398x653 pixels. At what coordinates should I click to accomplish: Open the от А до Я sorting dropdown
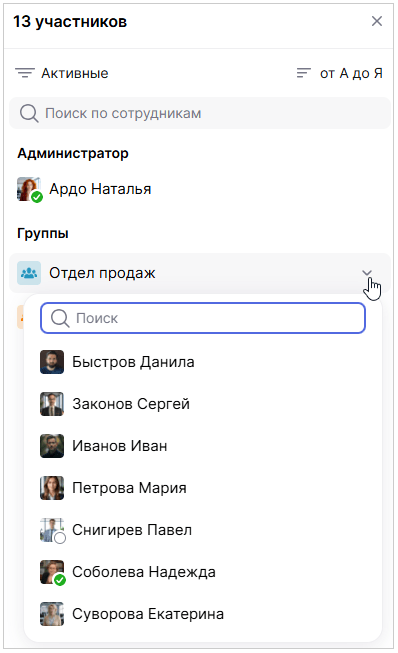[339, 73]
